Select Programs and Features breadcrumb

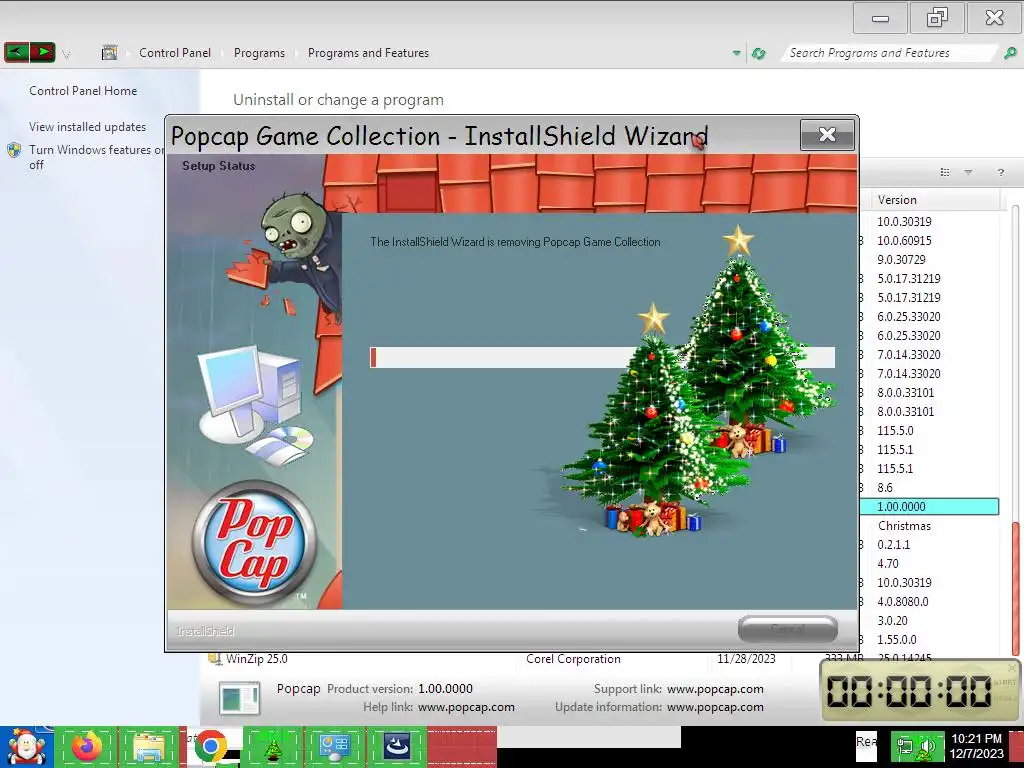click(368, 53)
